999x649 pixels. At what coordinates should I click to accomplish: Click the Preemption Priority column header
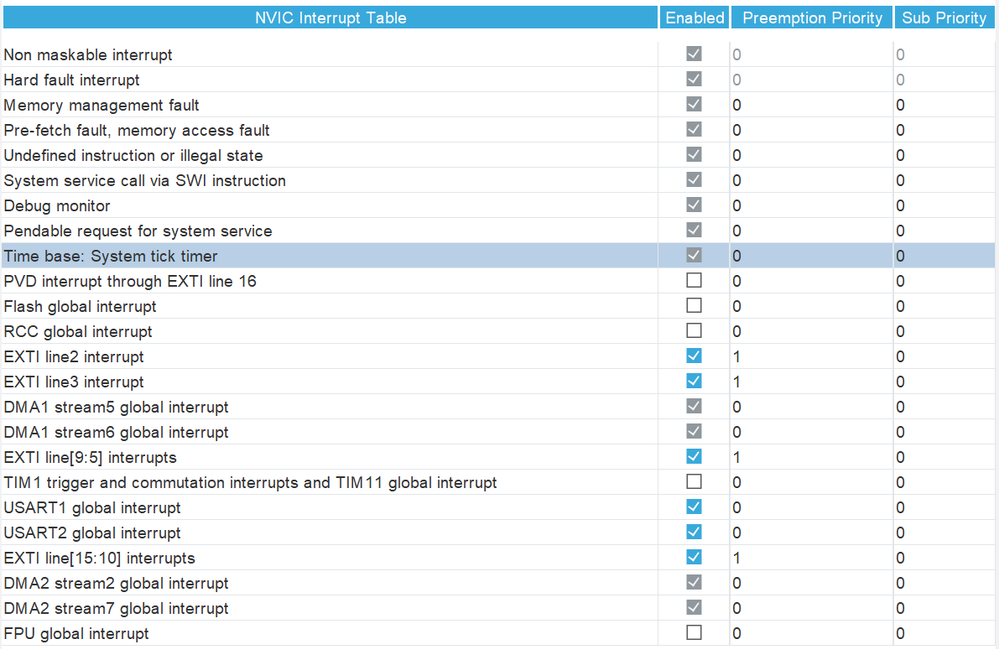(812, 18)
